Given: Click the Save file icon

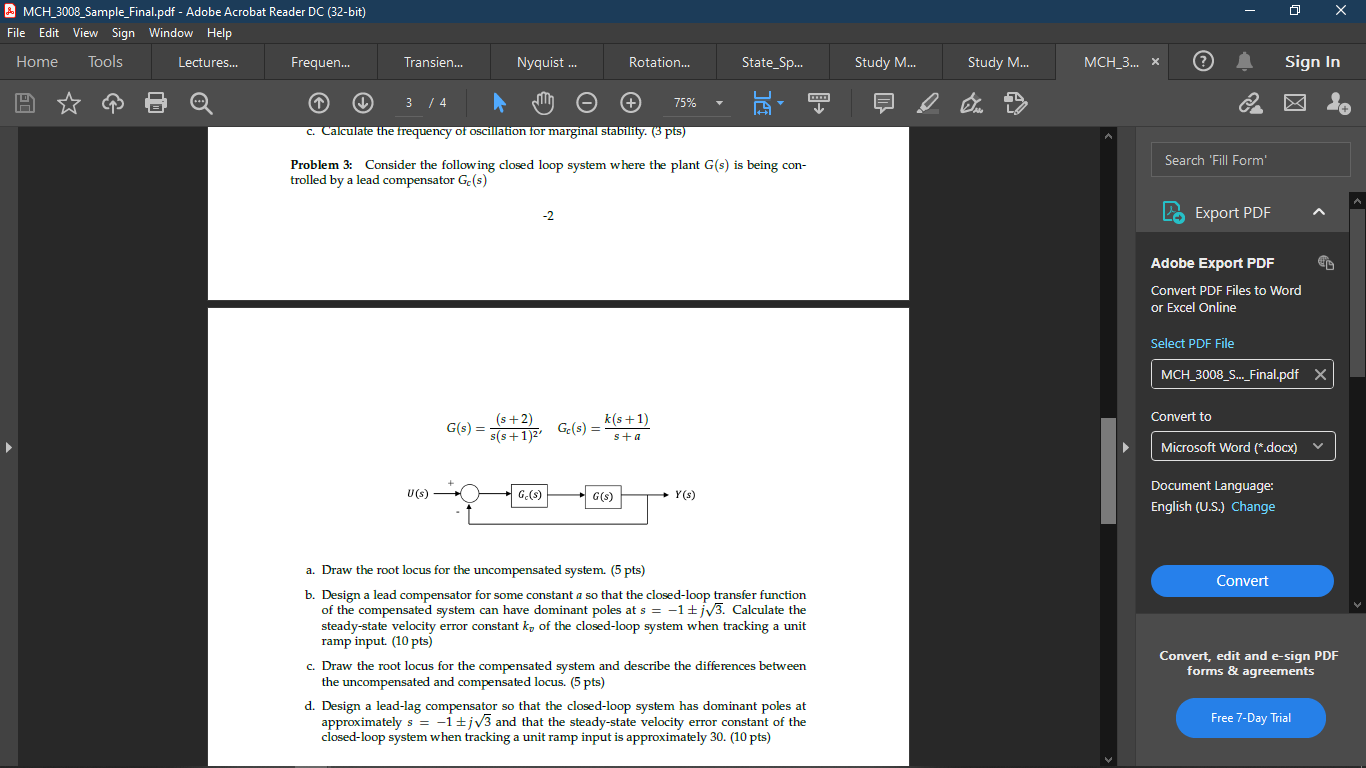Looking at the screenshot, I should (24, 103).
